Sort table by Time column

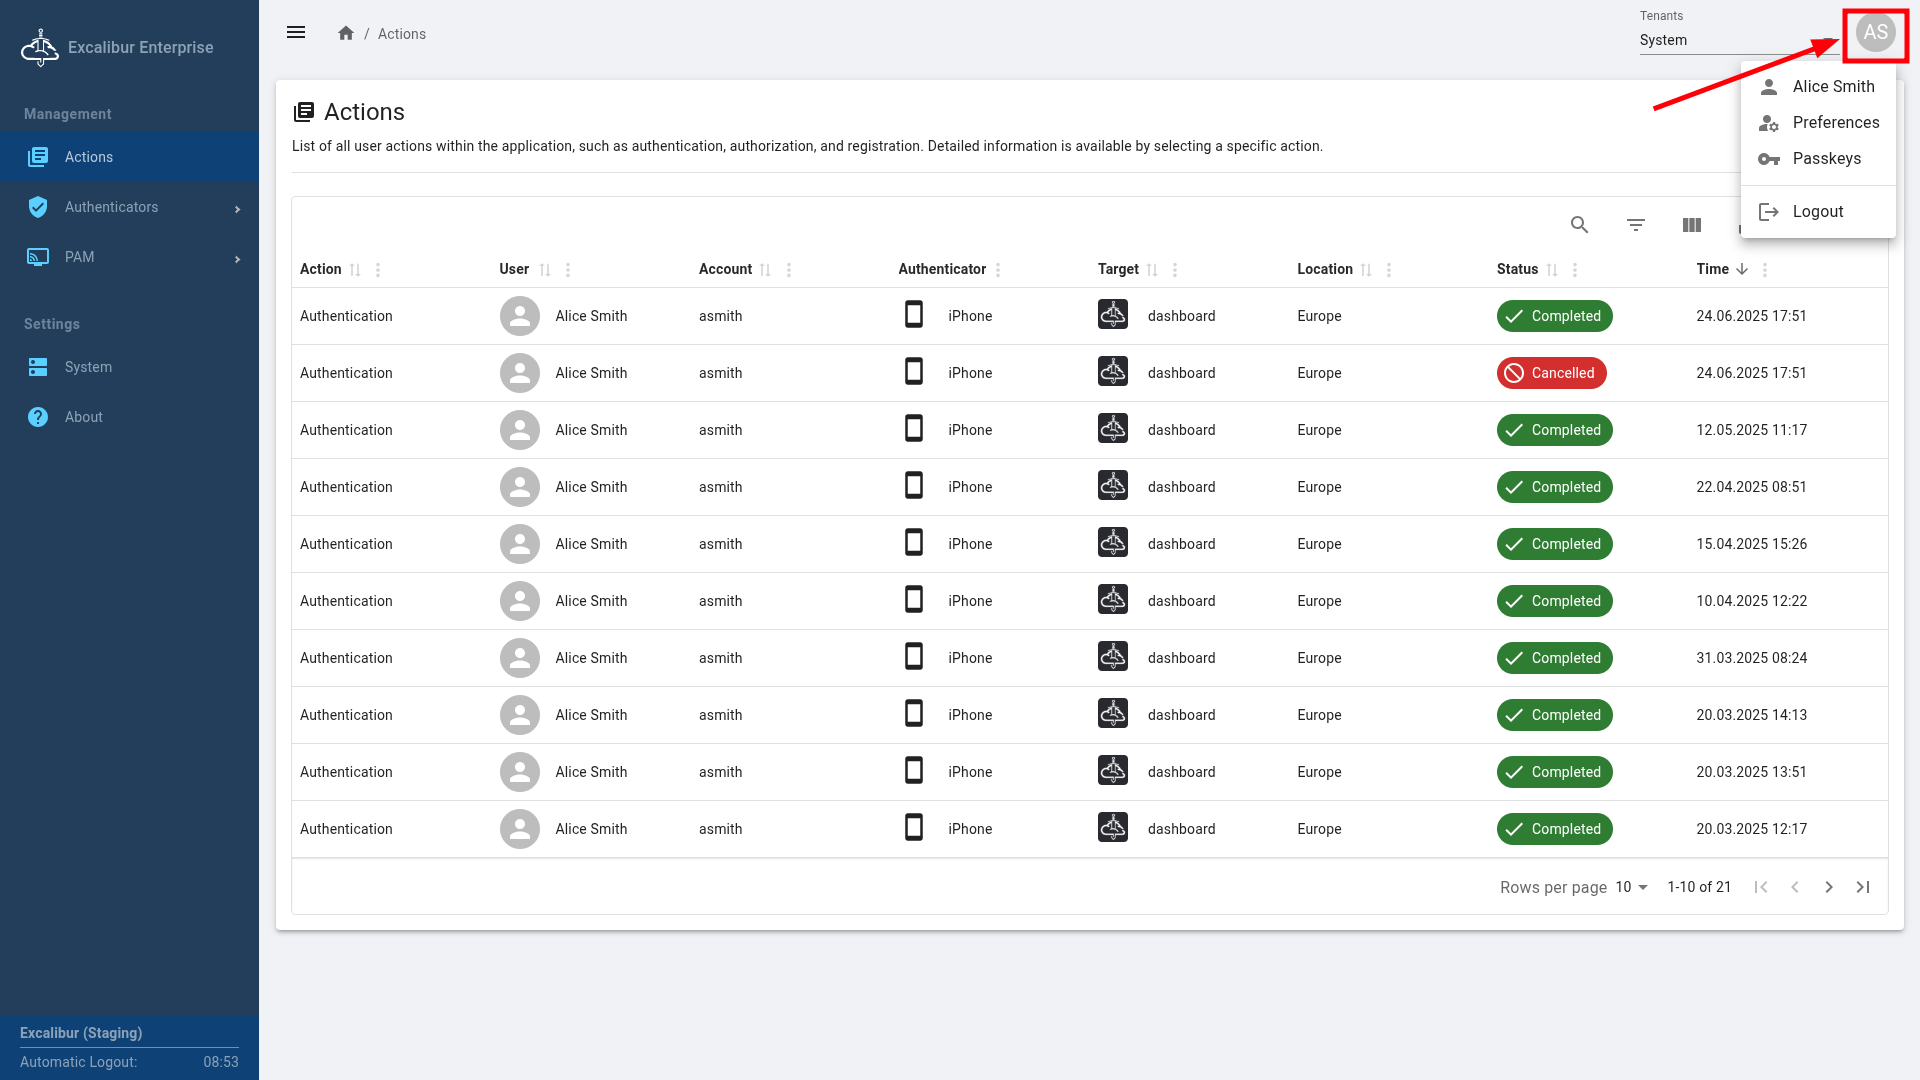point(1742,269)
